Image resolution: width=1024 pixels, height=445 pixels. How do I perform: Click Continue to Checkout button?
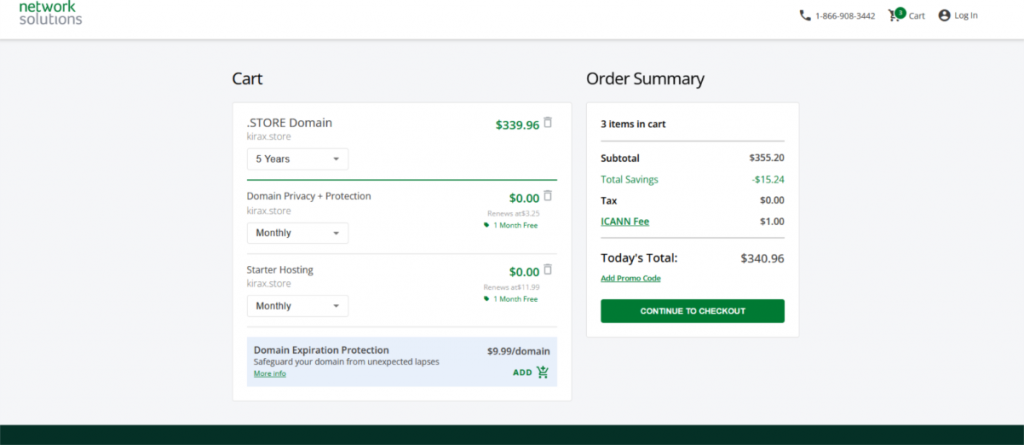[x=692, y=311]
